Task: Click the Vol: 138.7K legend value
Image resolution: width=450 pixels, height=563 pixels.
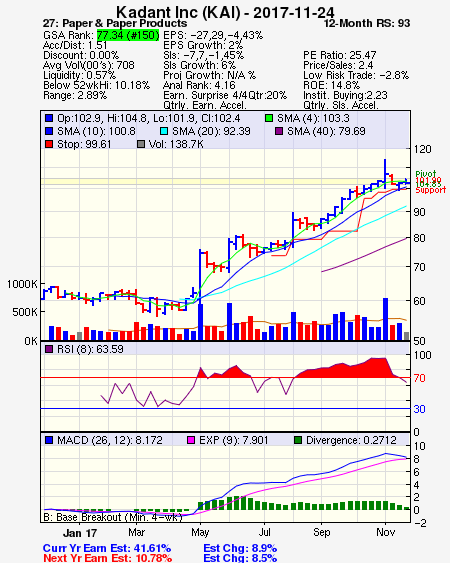Action: click(x=176, y=144)
